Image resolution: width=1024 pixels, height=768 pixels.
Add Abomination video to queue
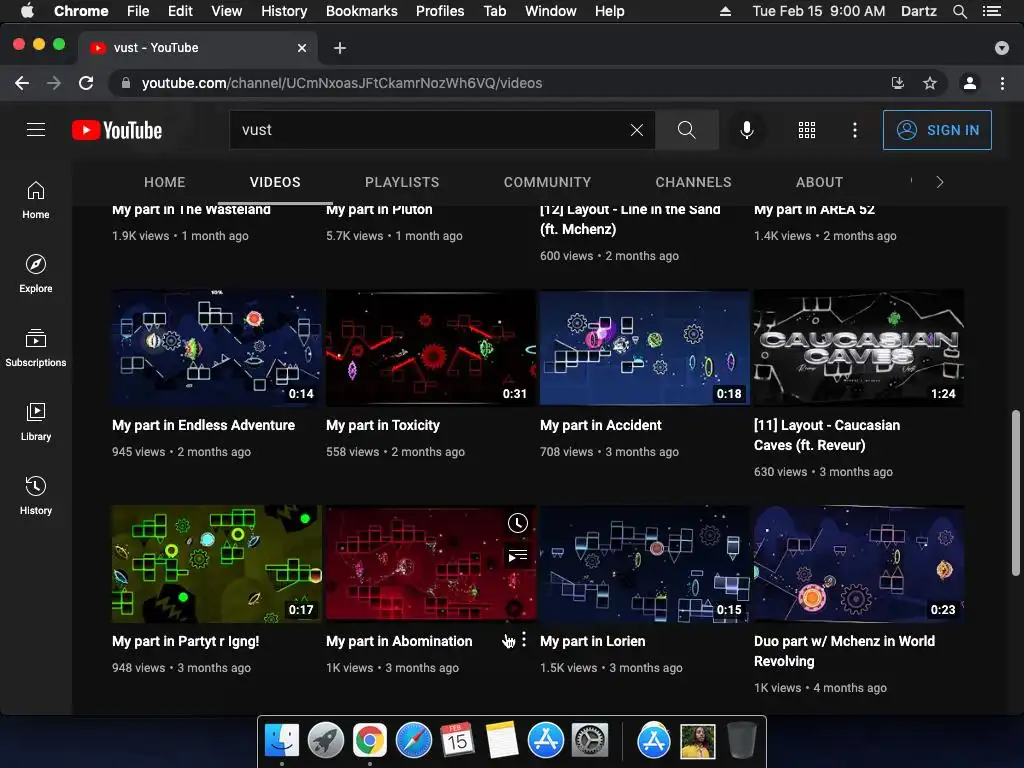[518, 556]
